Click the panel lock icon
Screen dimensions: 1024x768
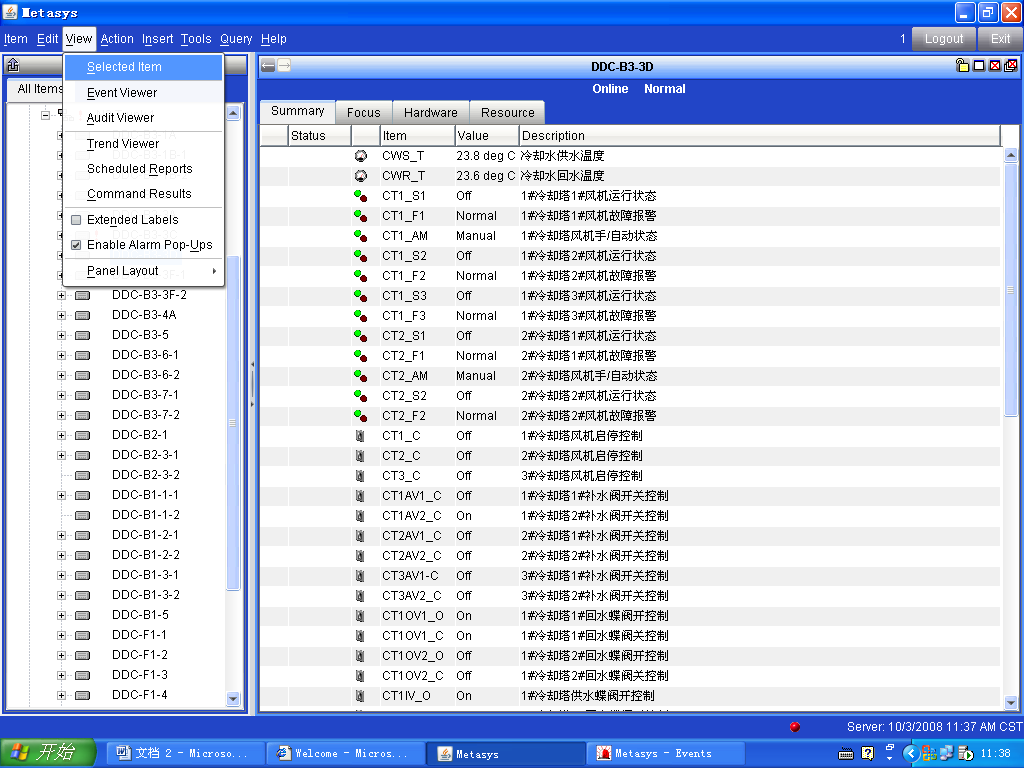962,66
